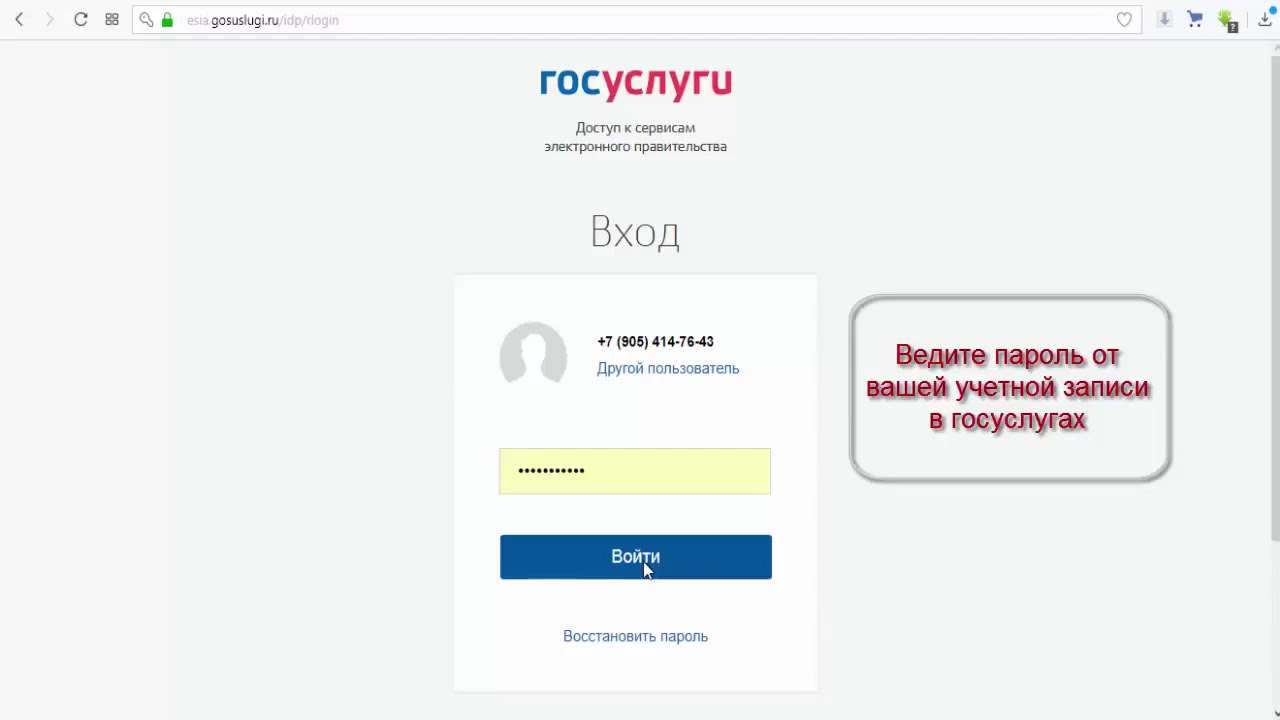
Task: Open the speed dial grid icon
Action: pyautogui.click(x=112, y=19)
